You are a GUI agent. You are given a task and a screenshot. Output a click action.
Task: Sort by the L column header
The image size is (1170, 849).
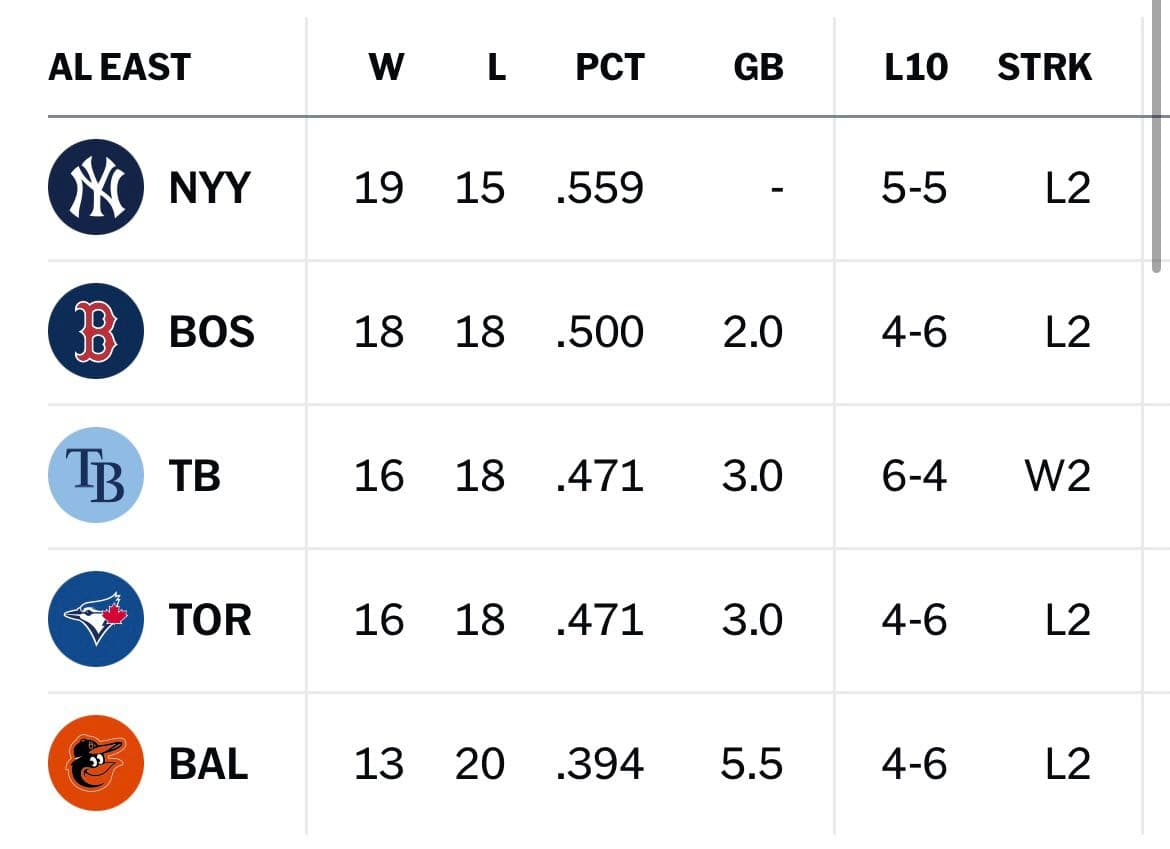497,67
